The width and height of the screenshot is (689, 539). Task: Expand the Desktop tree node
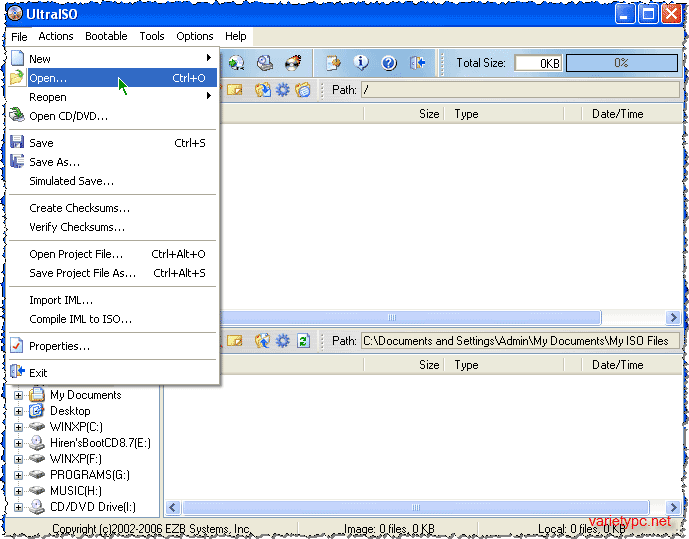18,412
